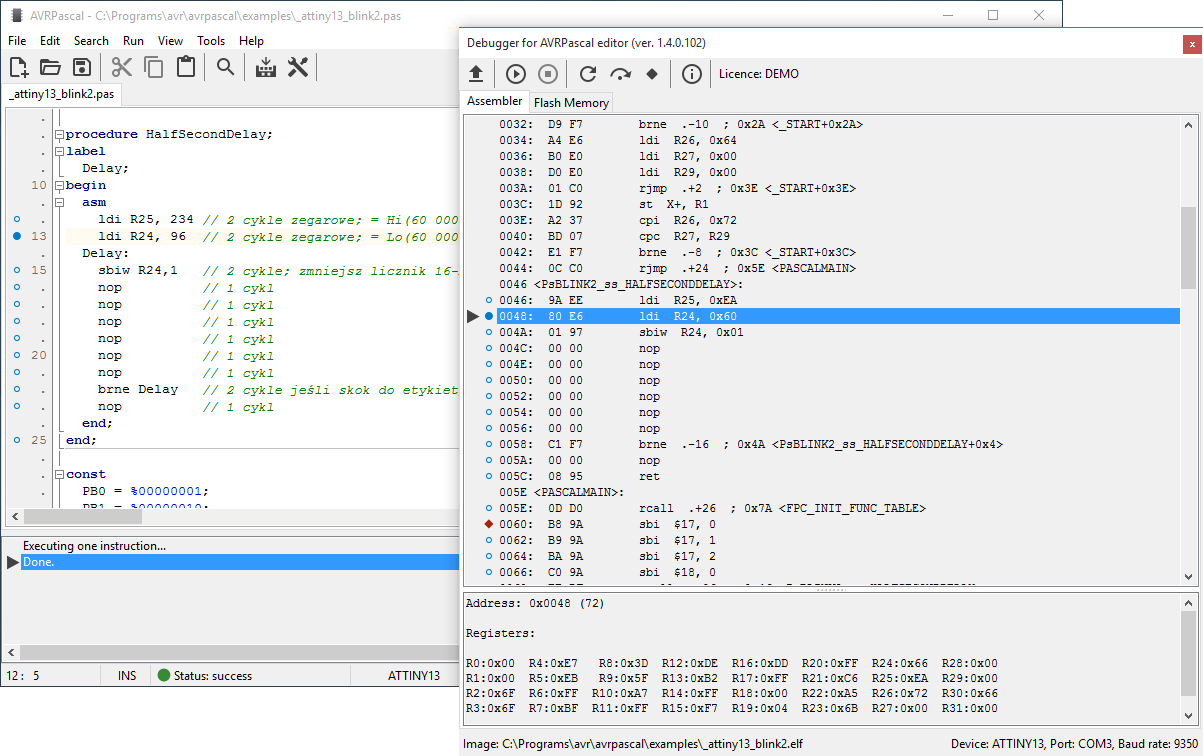This screenshot has width=1203, height=756.
Task: Open the debugger info icon
Action: 691,74
